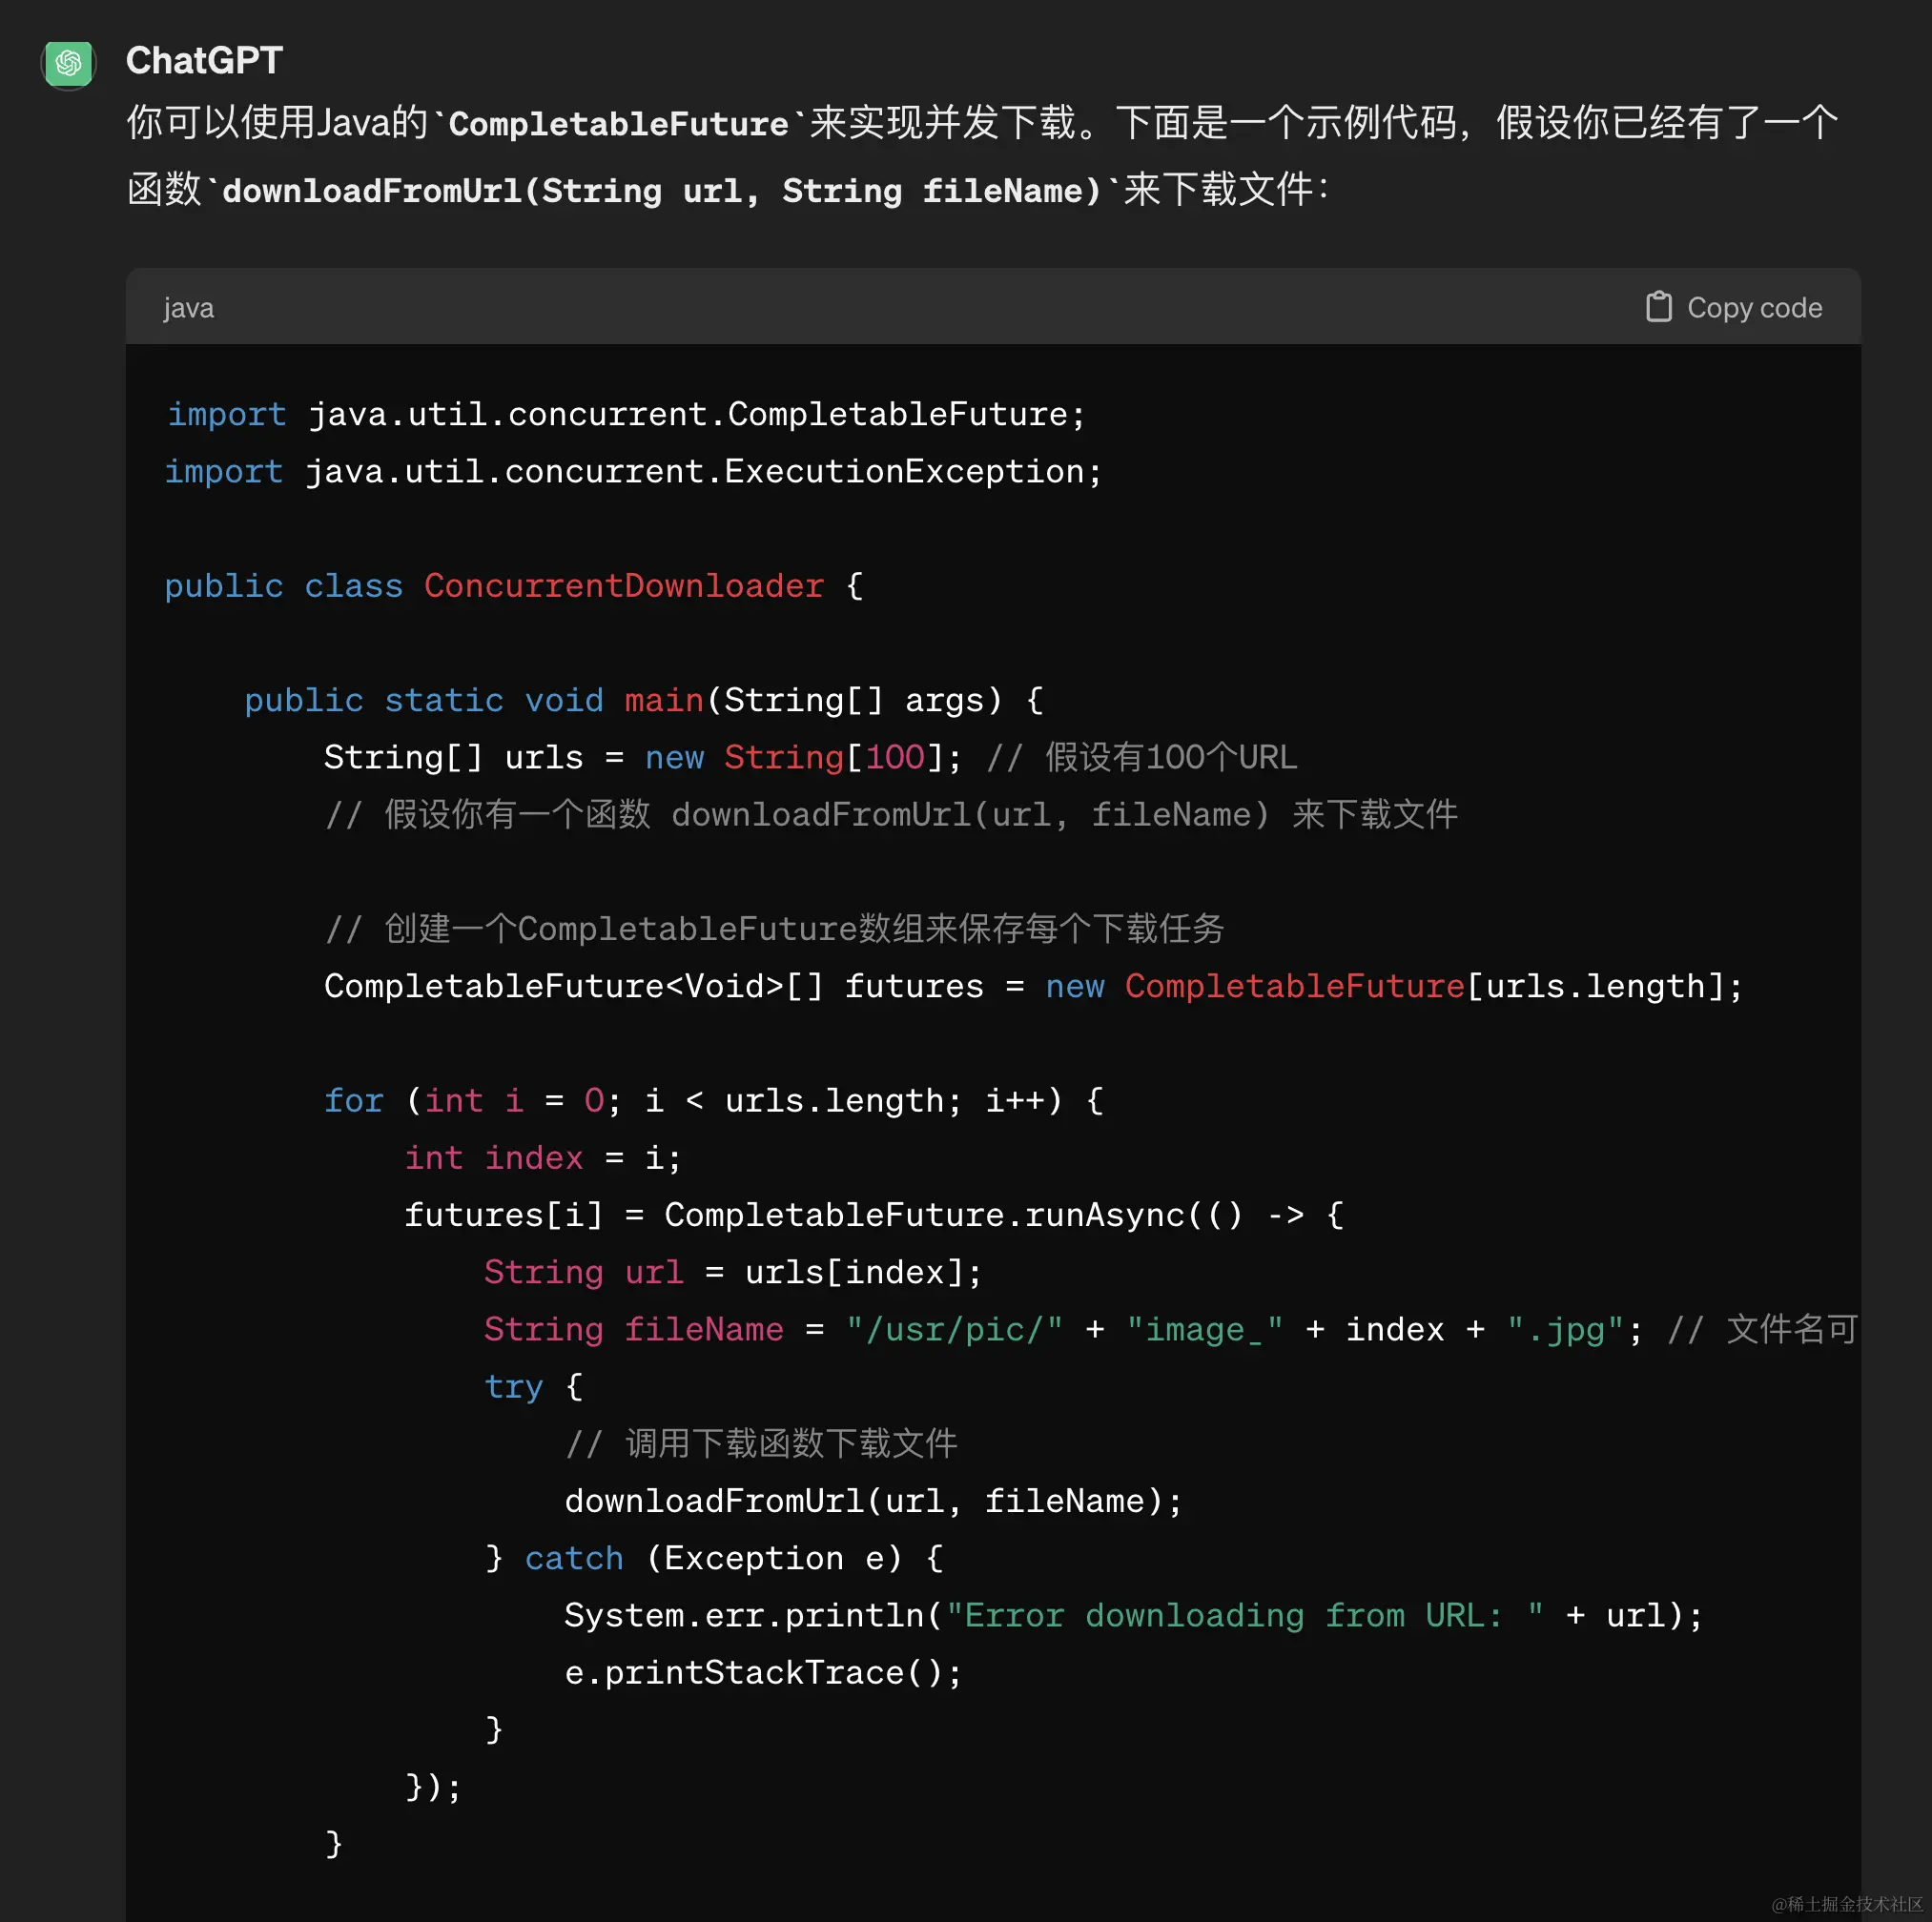Click the ChatGPT name heading
1932x1922 pixels.
point(204,60)
